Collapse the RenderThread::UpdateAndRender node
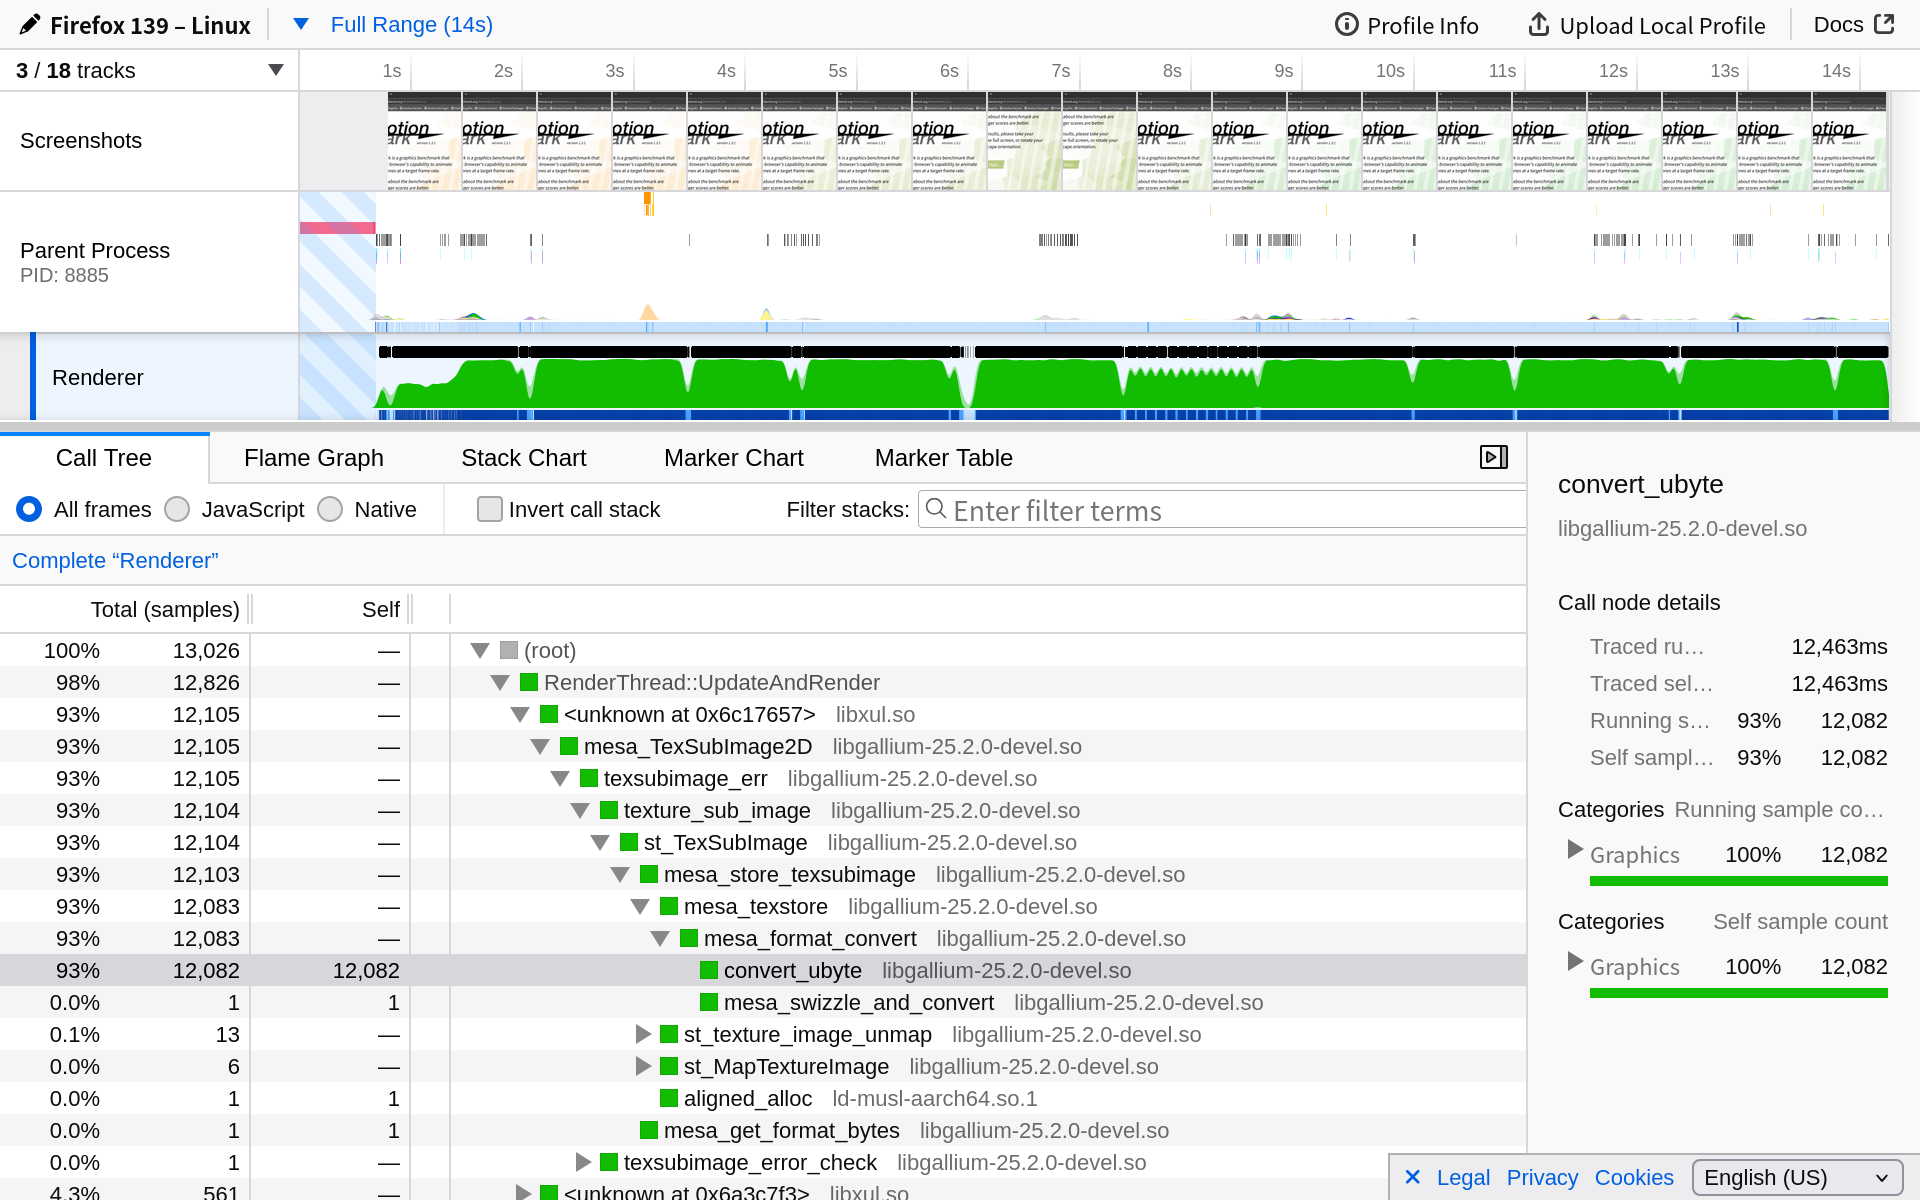This screenshot has width=1920, height=1200. pos(500,682)
